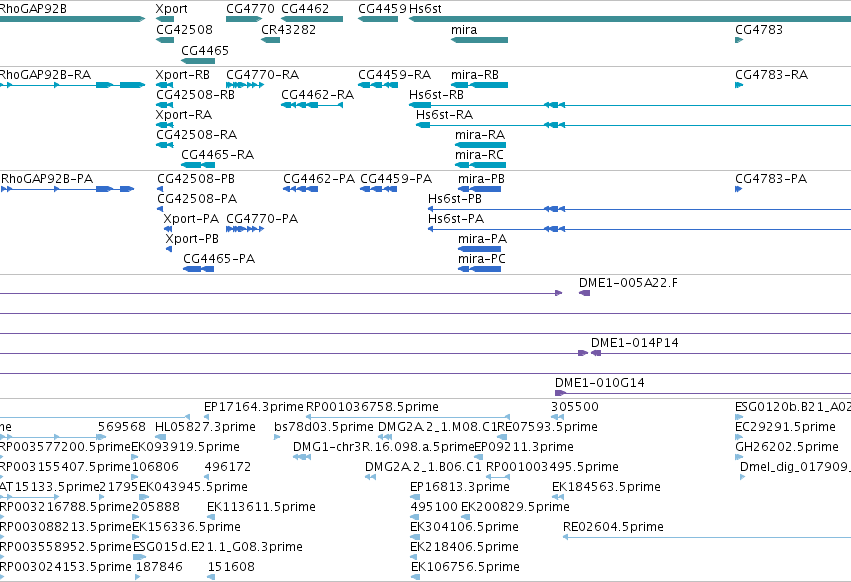Open the CG4459-RA transcript label
The image size is (851, 582).
coord(395,74)
